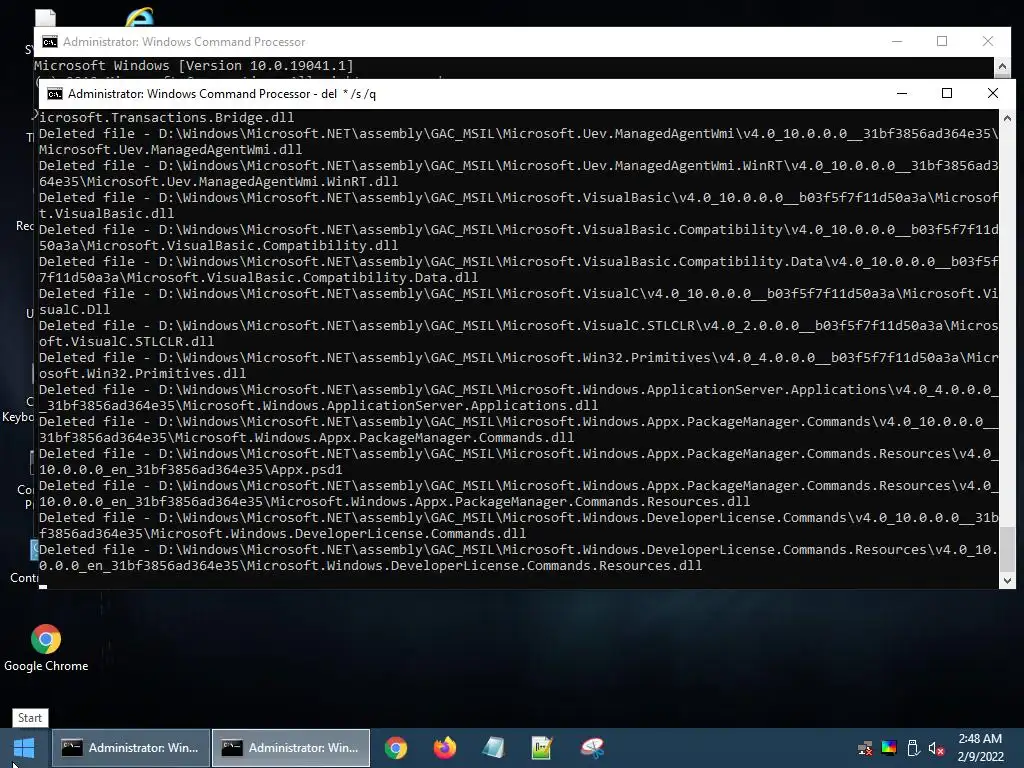Image resolution: width=1024 pixels, height=768 pixels.
Task: Click the 't.VisualBasic.dll' line
Action: (x=106, y=214)
